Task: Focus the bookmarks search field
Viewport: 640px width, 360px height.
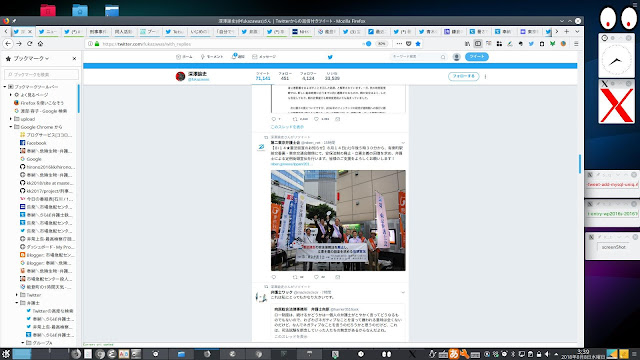Action: click(41, 74)
